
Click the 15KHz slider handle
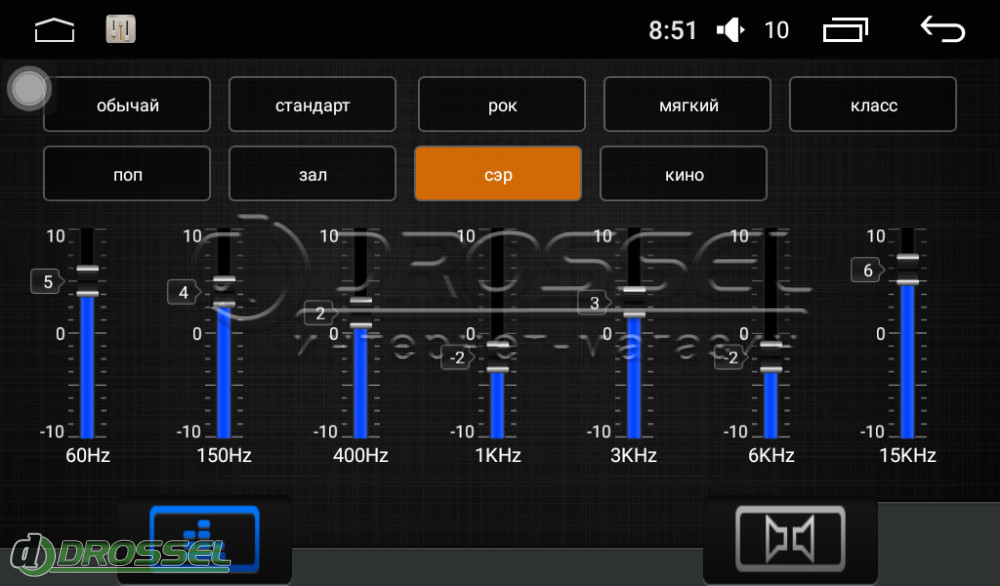point(908,270)
